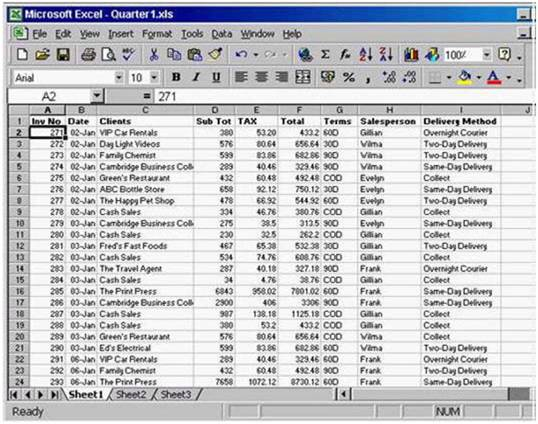538x424 pixels.
Task: Sort descending Z to A
Action: (x=386, y=55)
